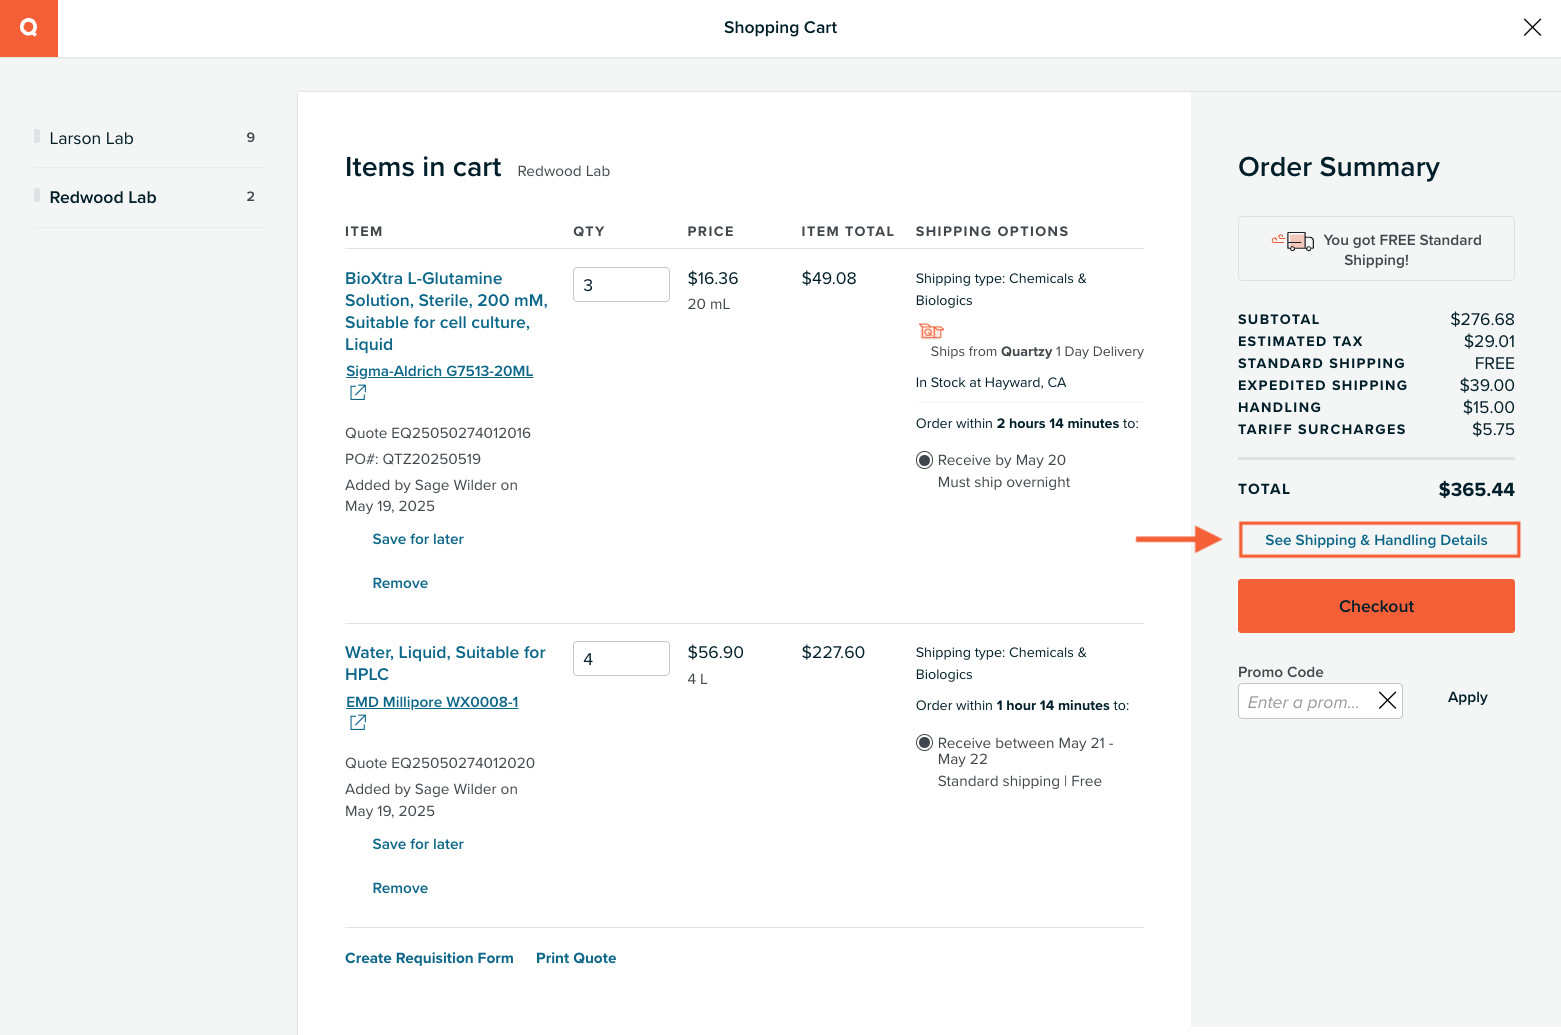This screenshot has width=1561, height=1035.
Task: Open BioXtra L-Glutamine Solution product page
Action: point(446,311)
